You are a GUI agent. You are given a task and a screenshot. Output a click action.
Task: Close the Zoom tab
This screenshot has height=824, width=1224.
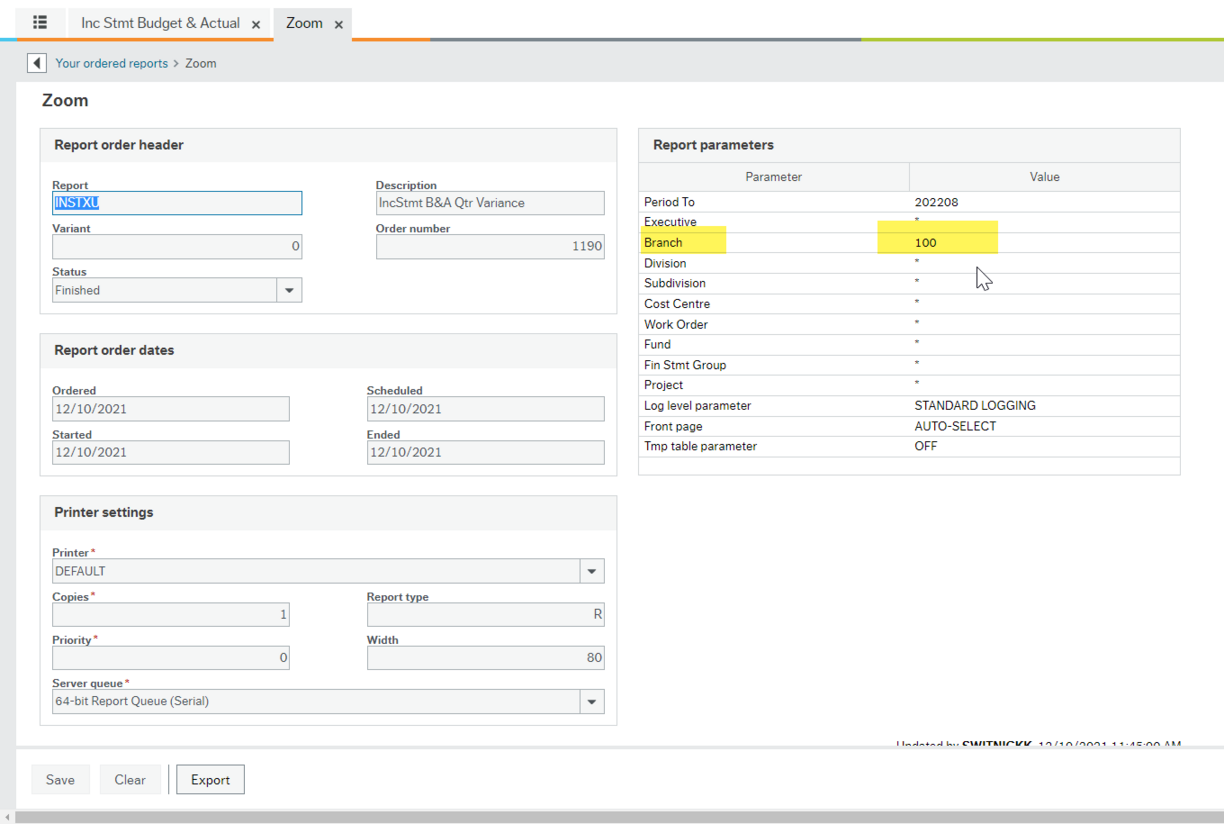click(x=337, y=23)
